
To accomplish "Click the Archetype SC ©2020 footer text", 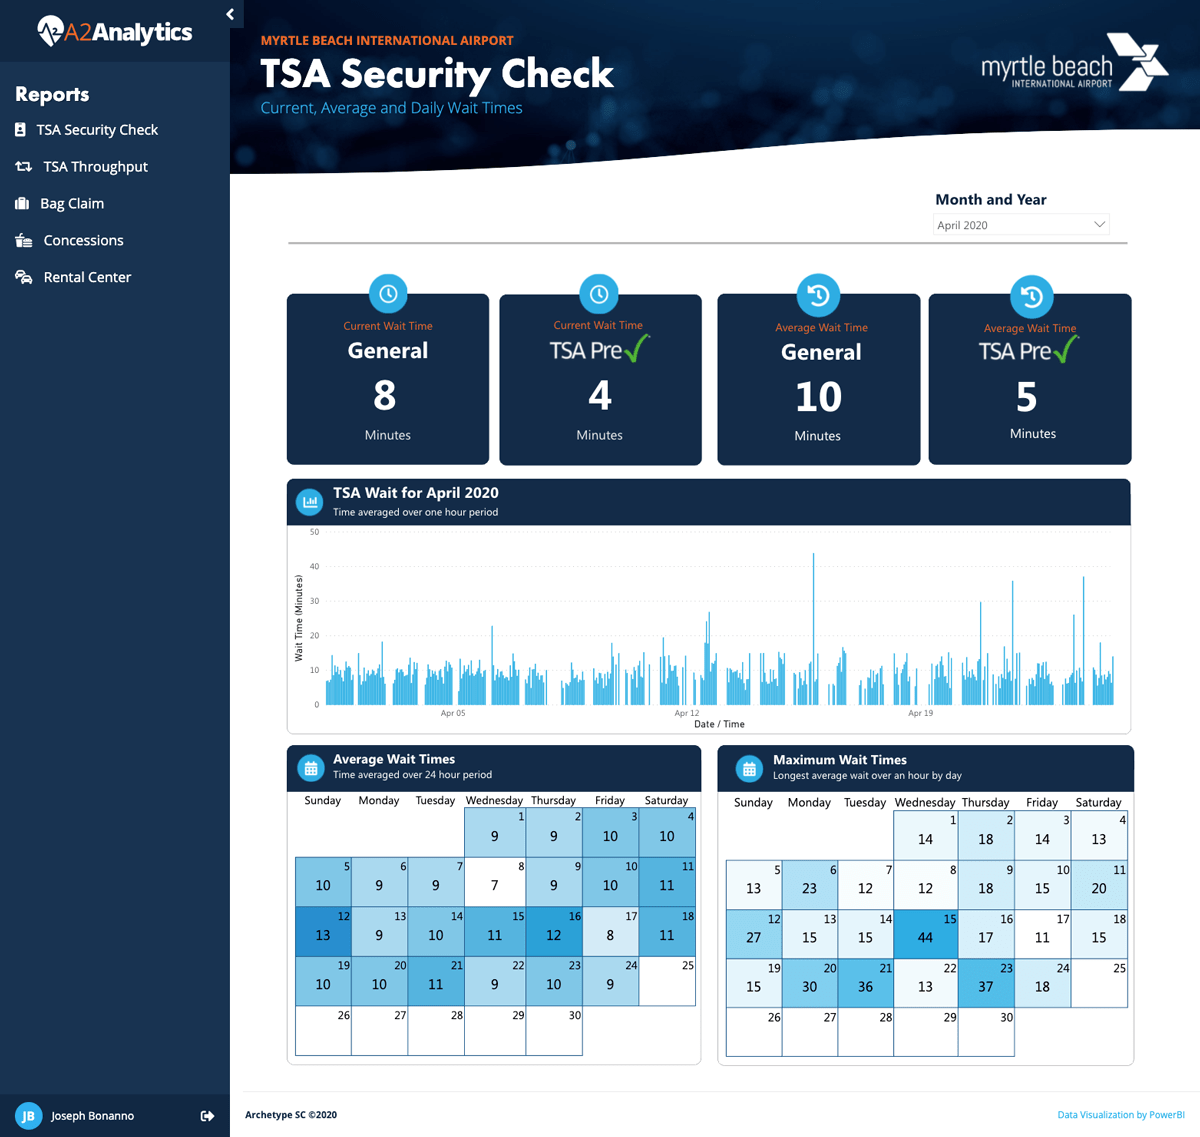I will (x=291, y=1115).
